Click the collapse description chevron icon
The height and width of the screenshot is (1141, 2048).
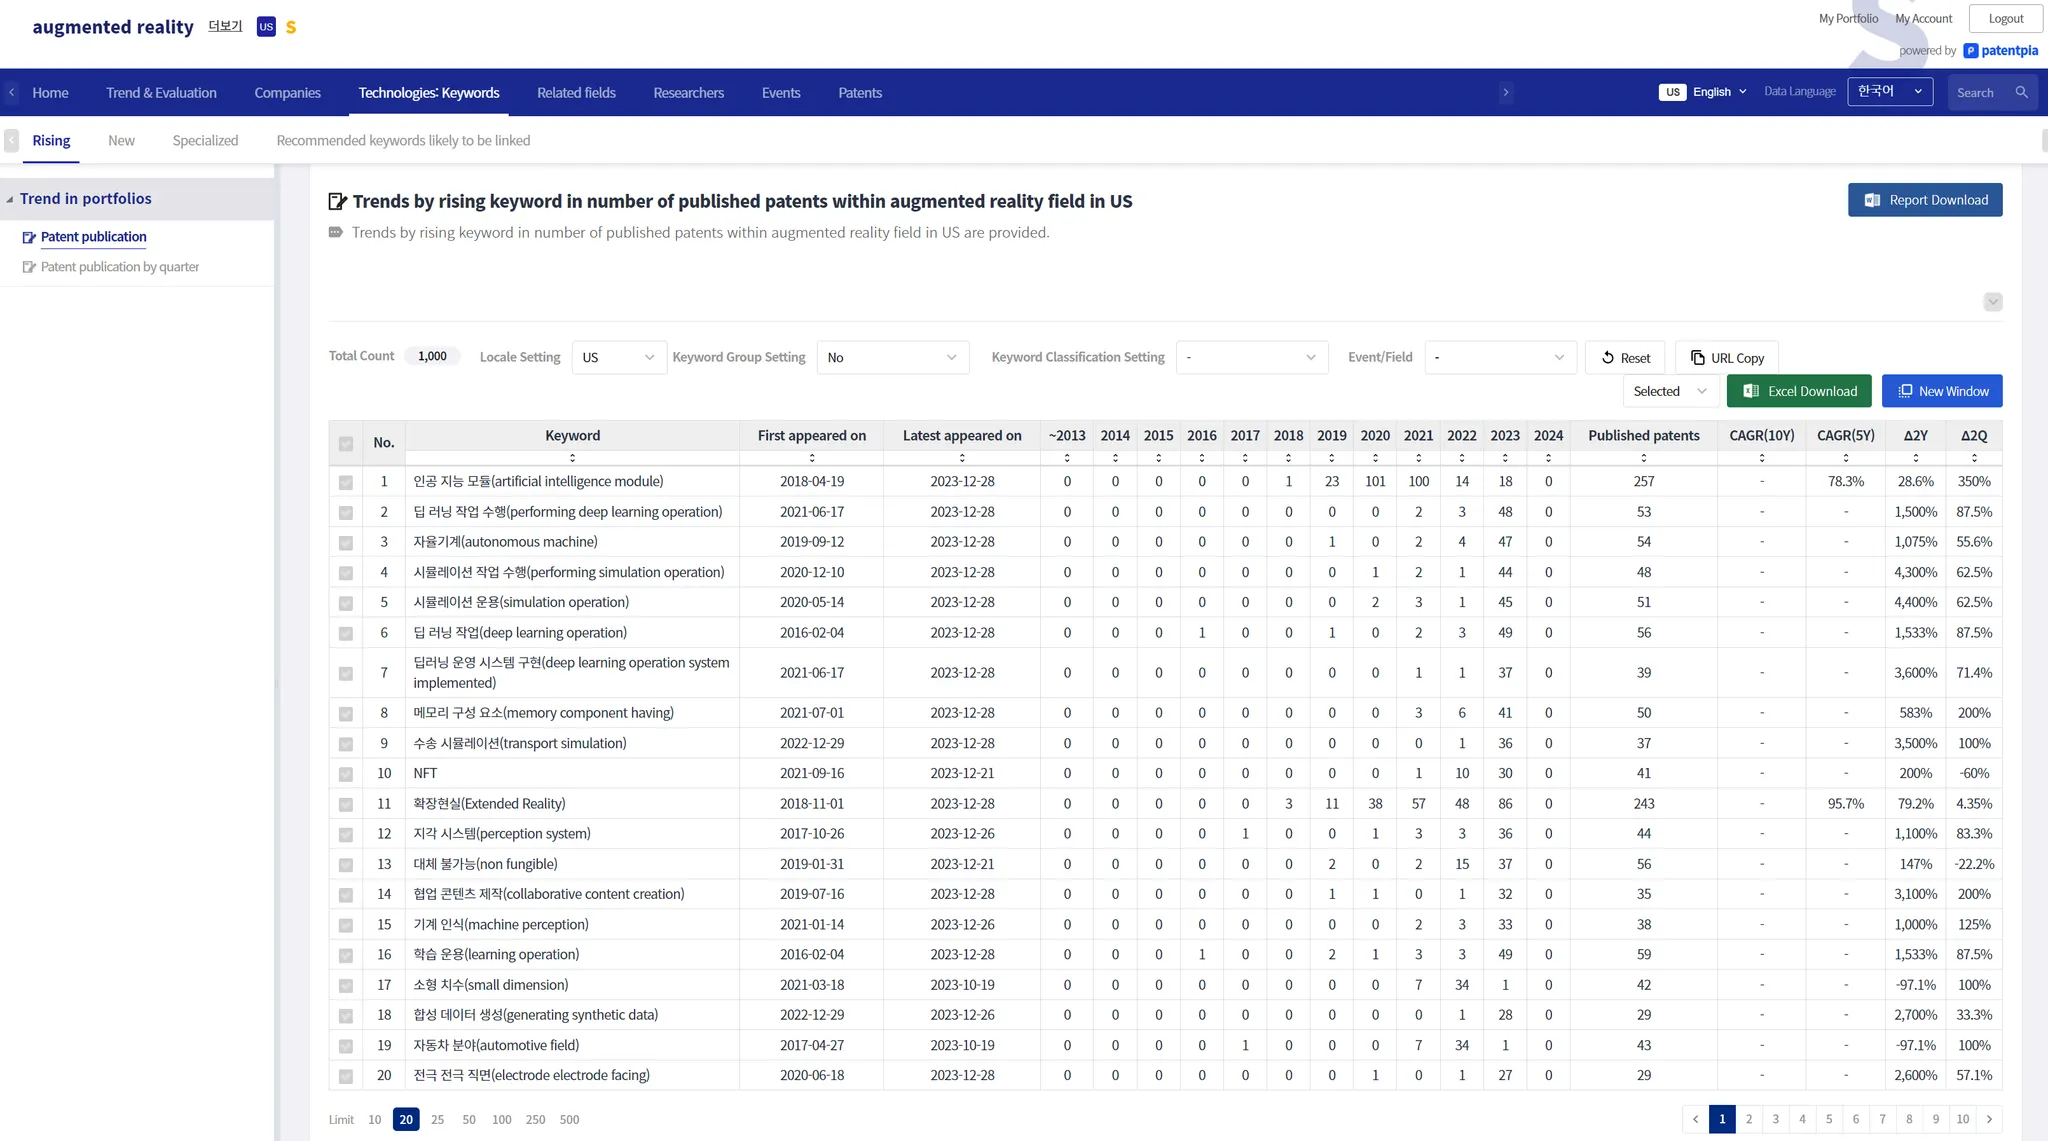click(1992, 302)
